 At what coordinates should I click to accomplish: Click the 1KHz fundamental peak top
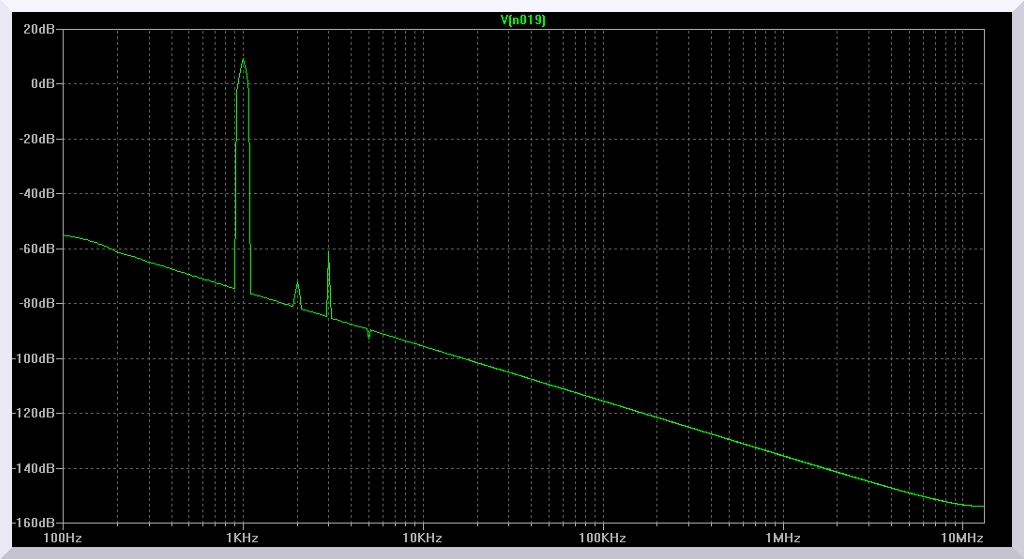click(x=242, y=60)
